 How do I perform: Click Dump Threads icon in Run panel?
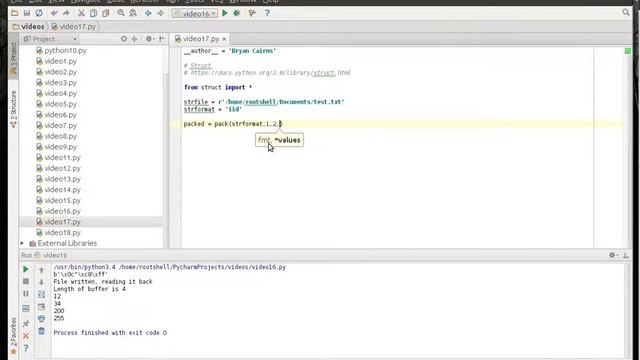click(26, 308)
